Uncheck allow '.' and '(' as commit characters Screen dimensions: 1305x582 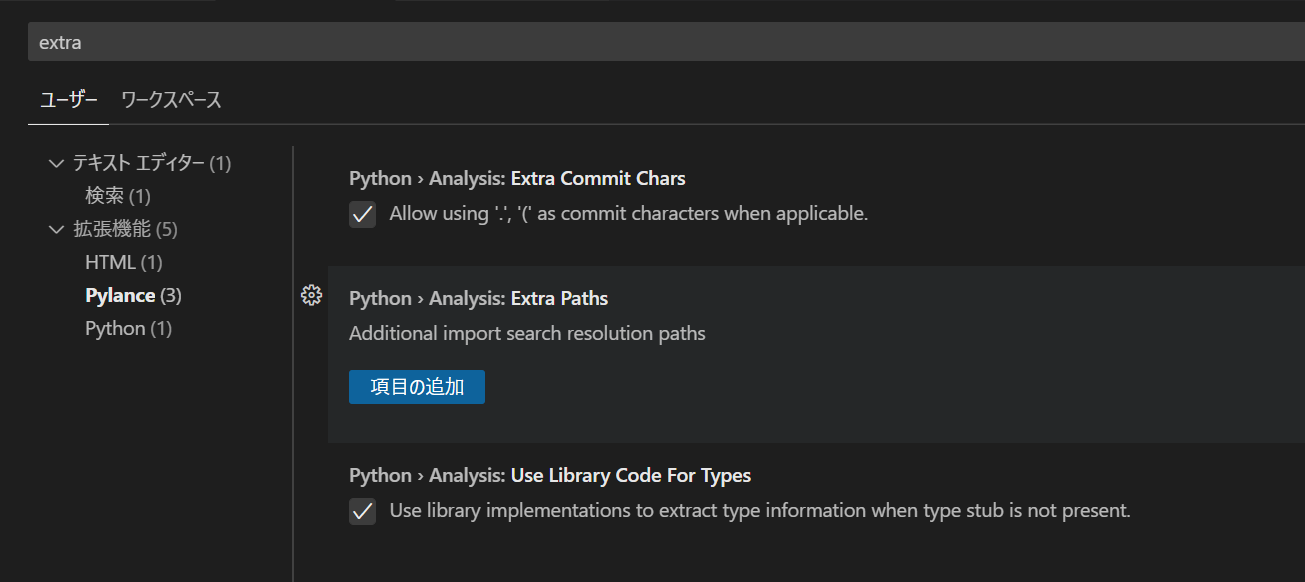click(362, 213)
